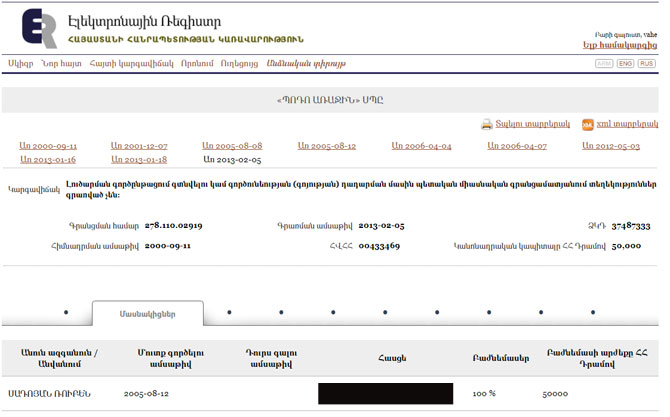Open the Հայտի կարգավիճակ menu item
Viewport: 670px width, 417px height.
(x=132, y=64)
